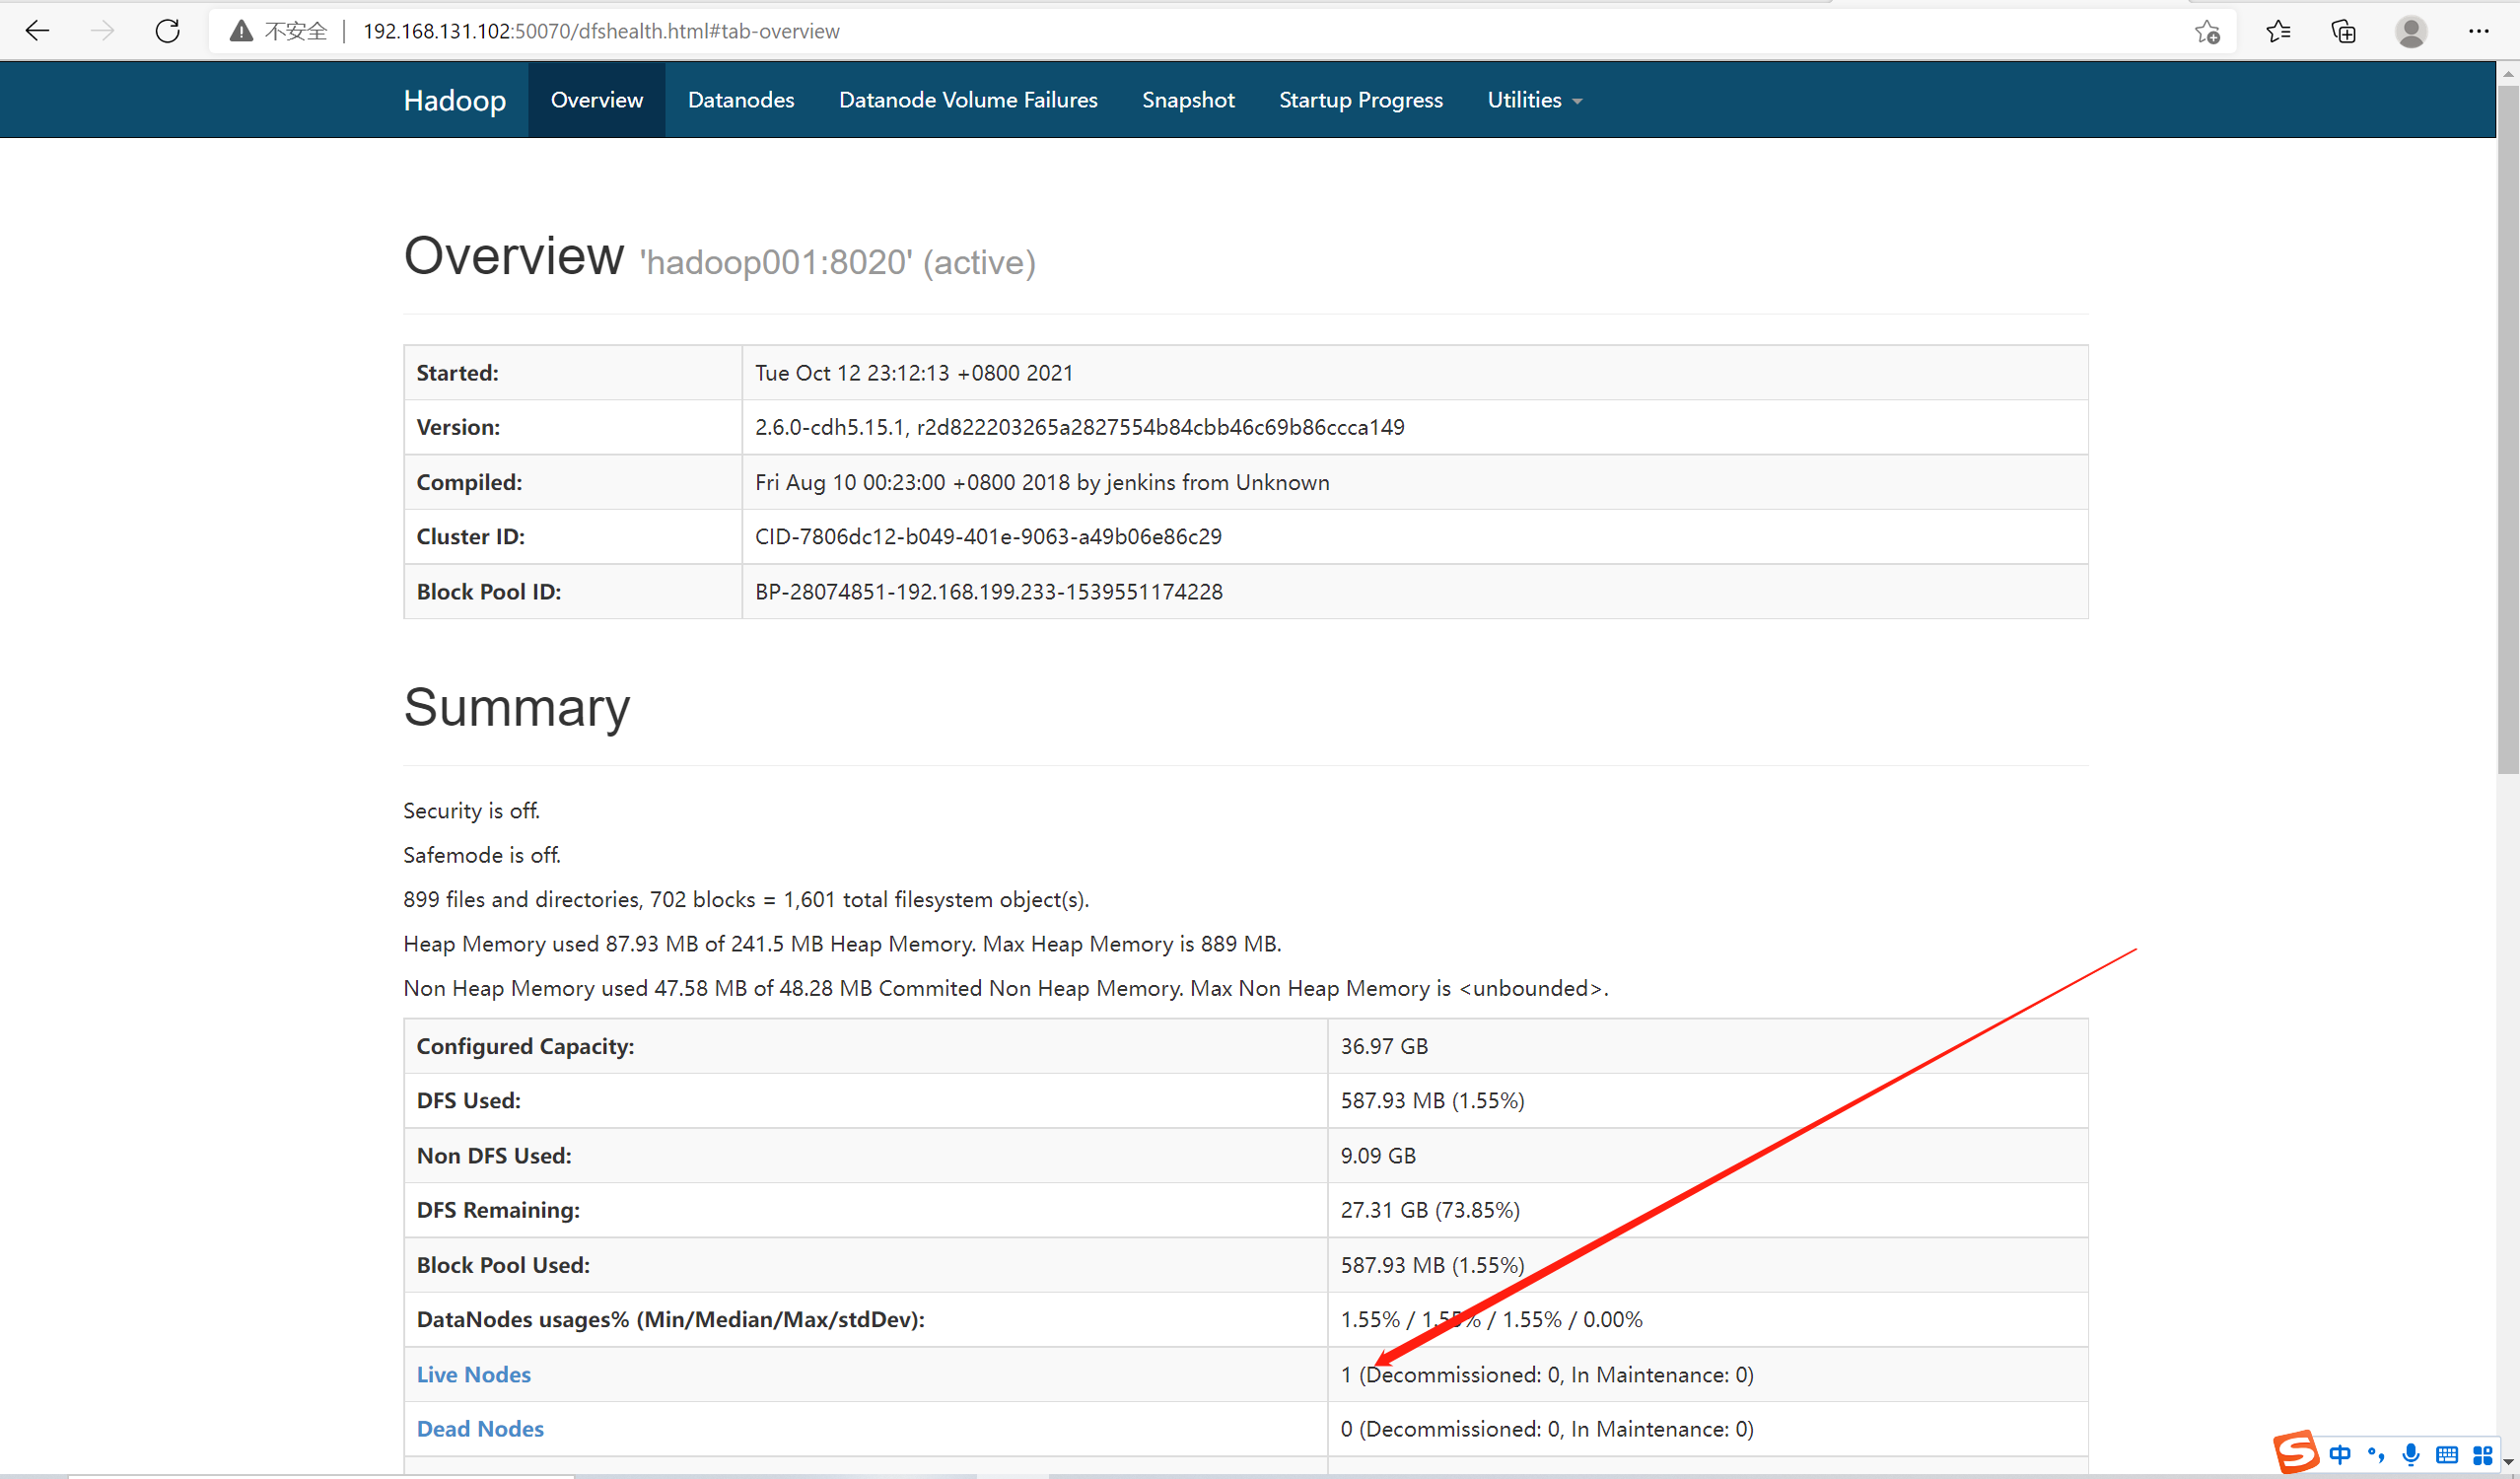
Task: Click the IME microphone voice icon
Action: [2411, 1455]
